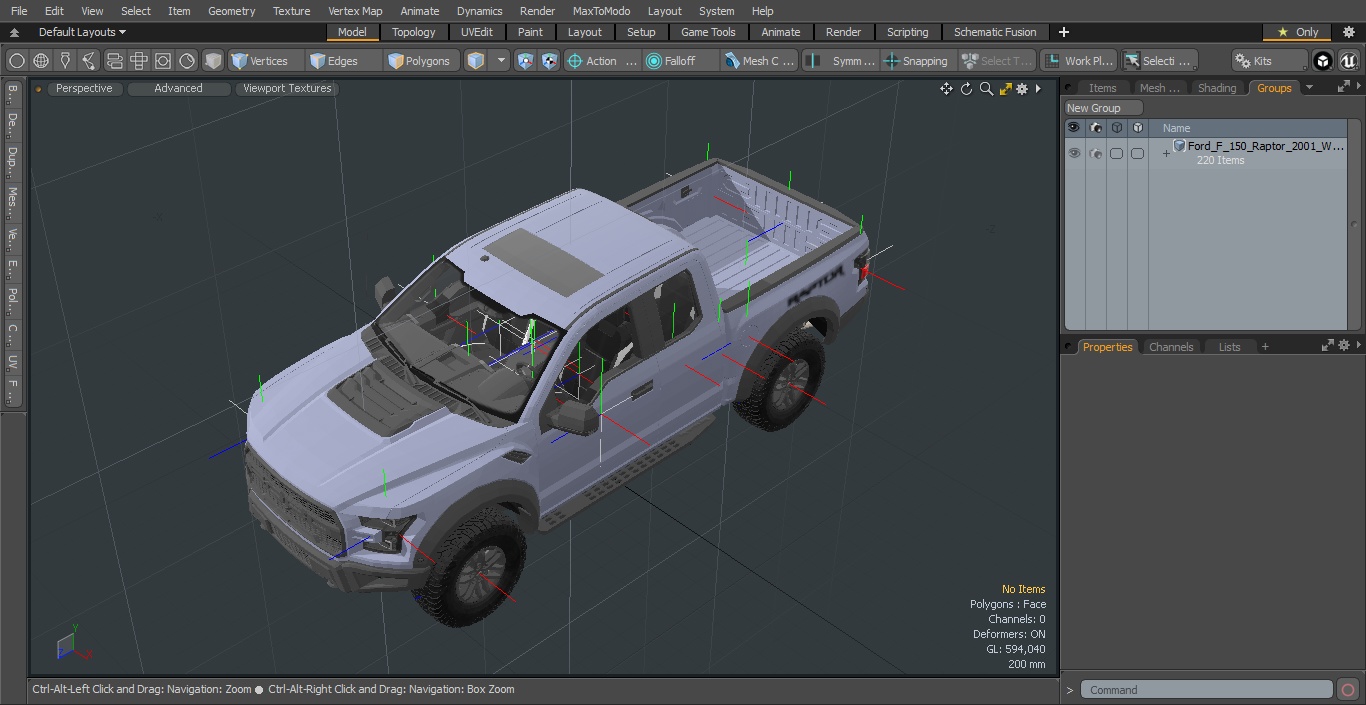Click the cross-shaped box primitive icon
Screen dimensions: 1366x705
click(139, 61)
